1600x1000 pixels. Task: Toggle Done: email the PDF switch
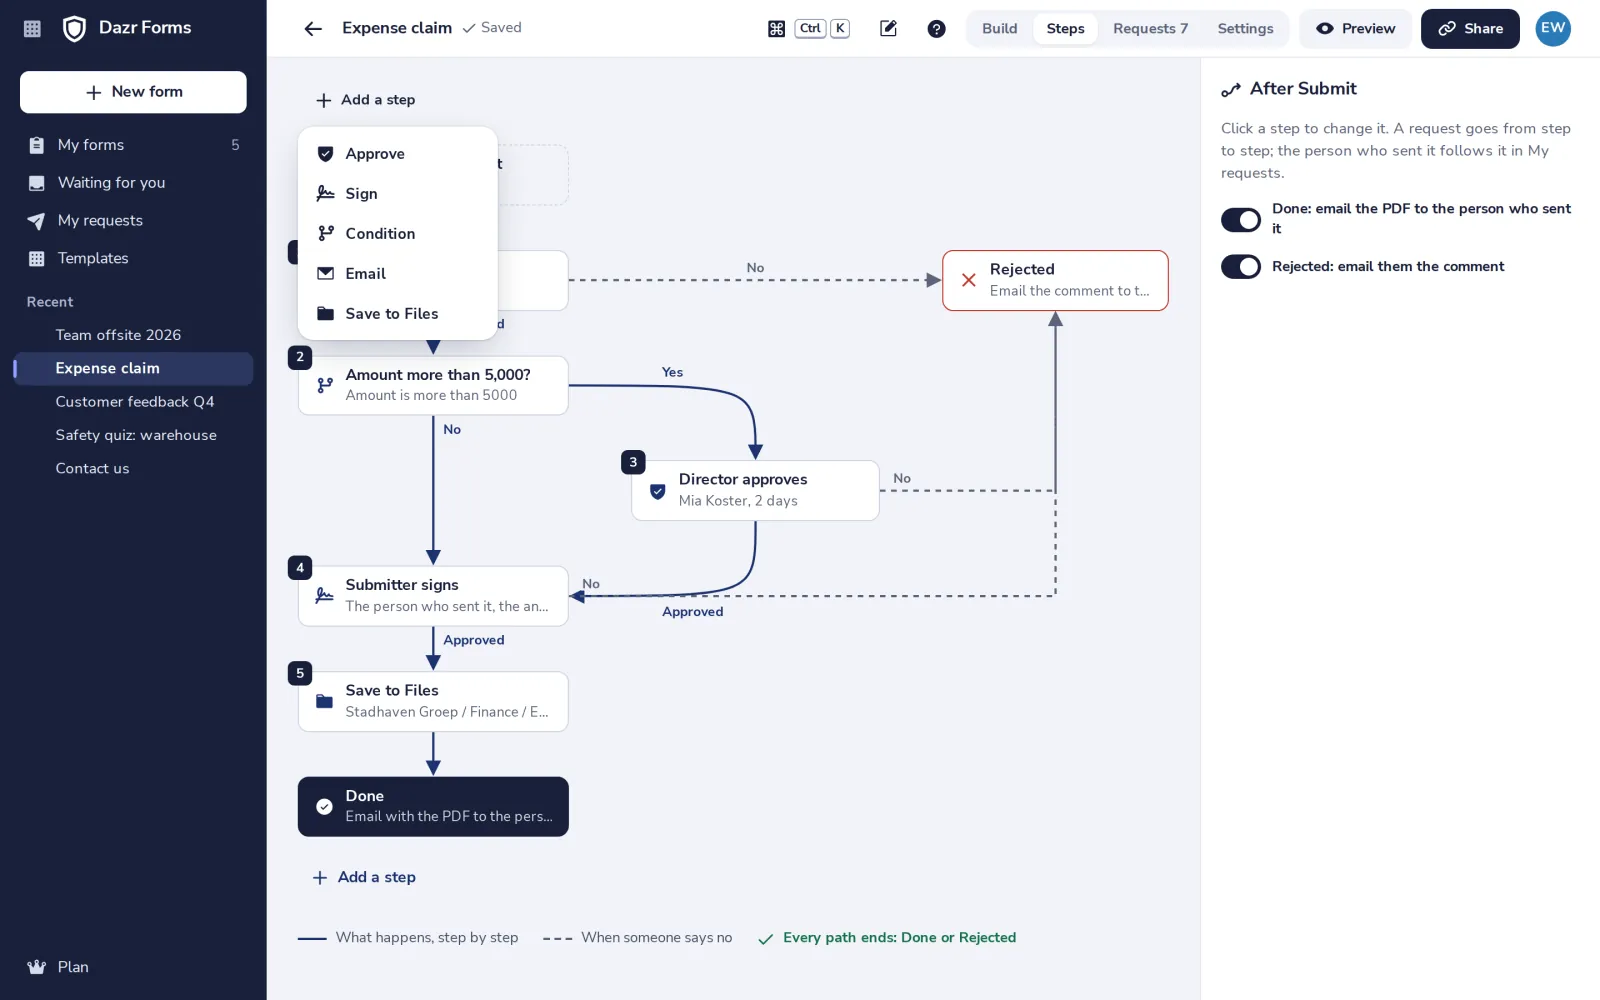click(x=1241, y=219)
